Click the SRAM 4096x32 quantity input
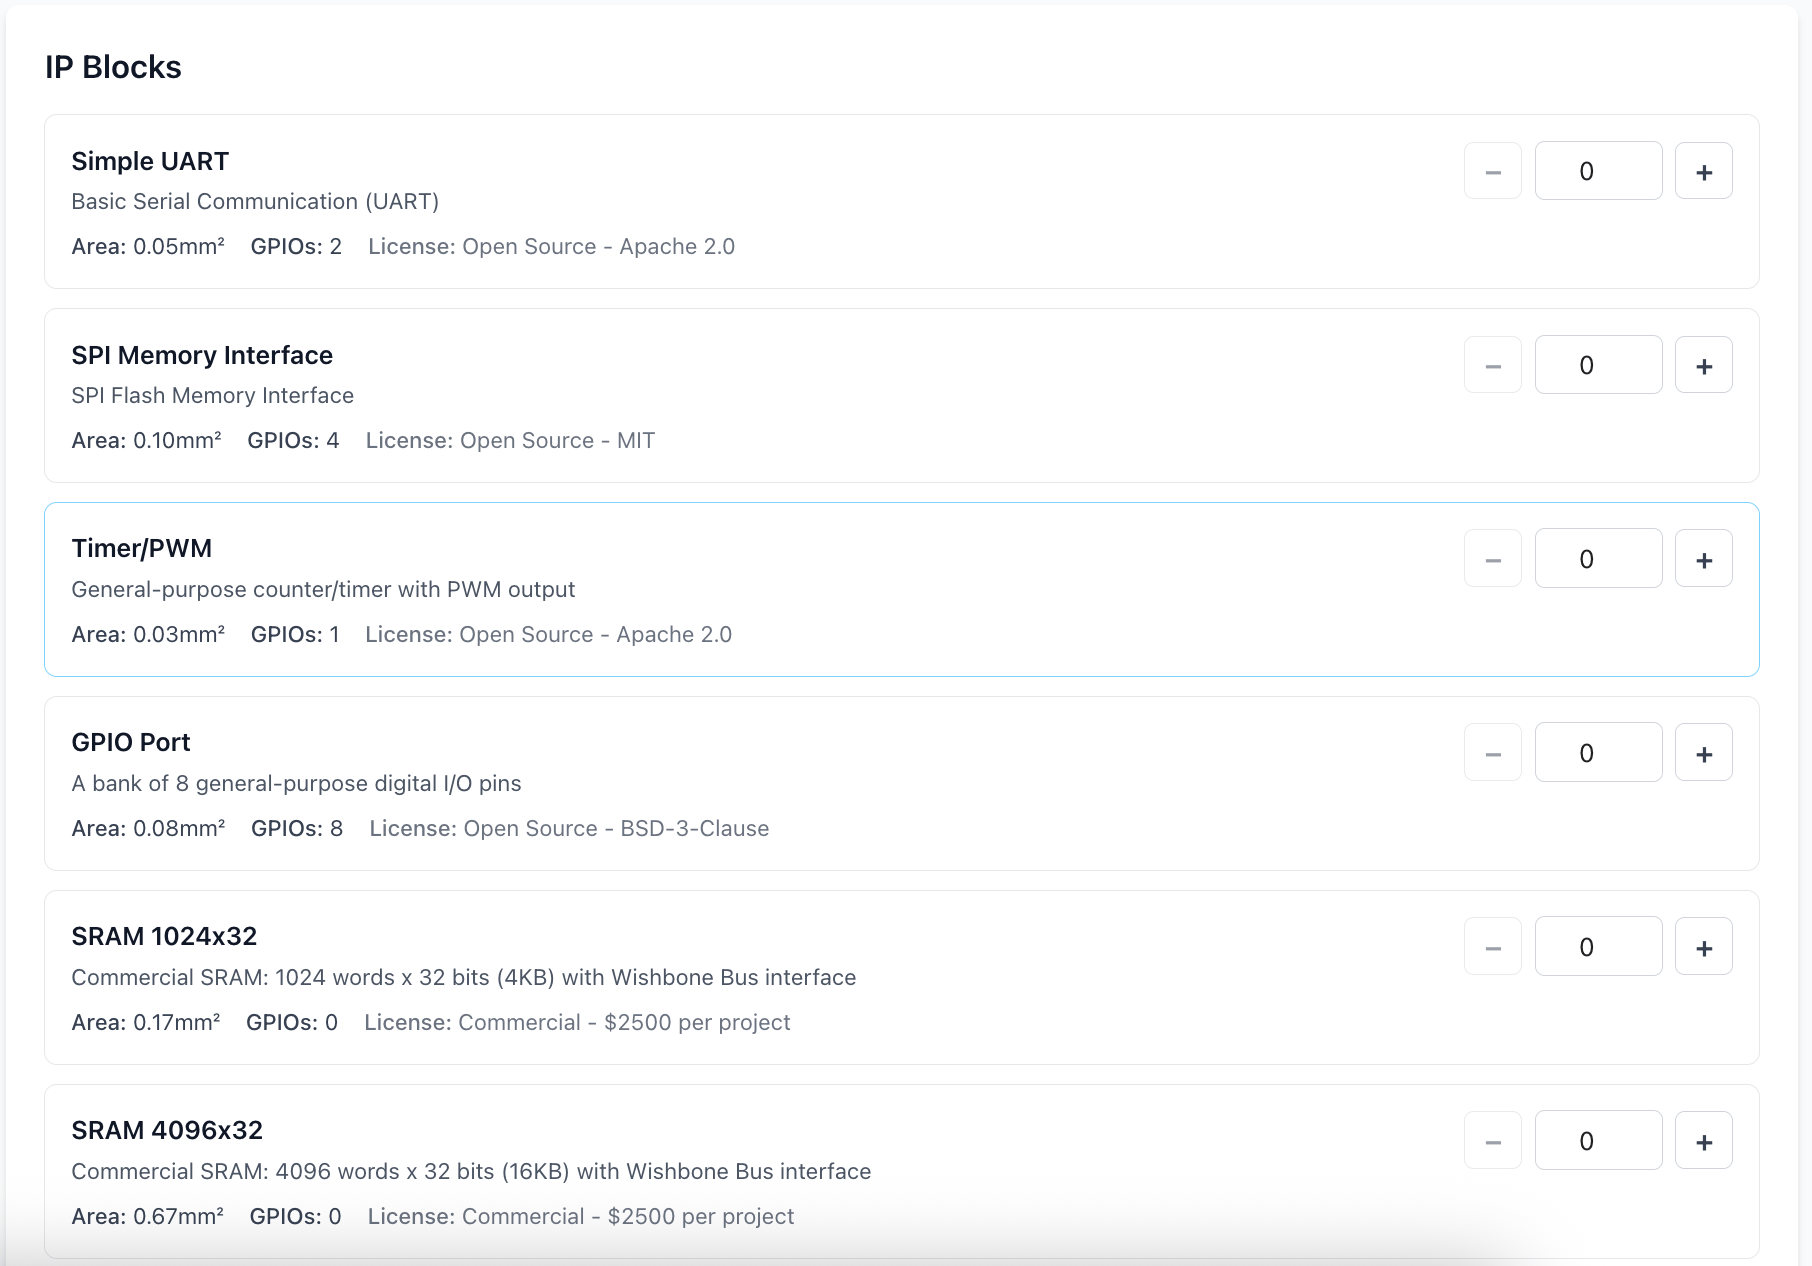 tap(1597, 1142)
